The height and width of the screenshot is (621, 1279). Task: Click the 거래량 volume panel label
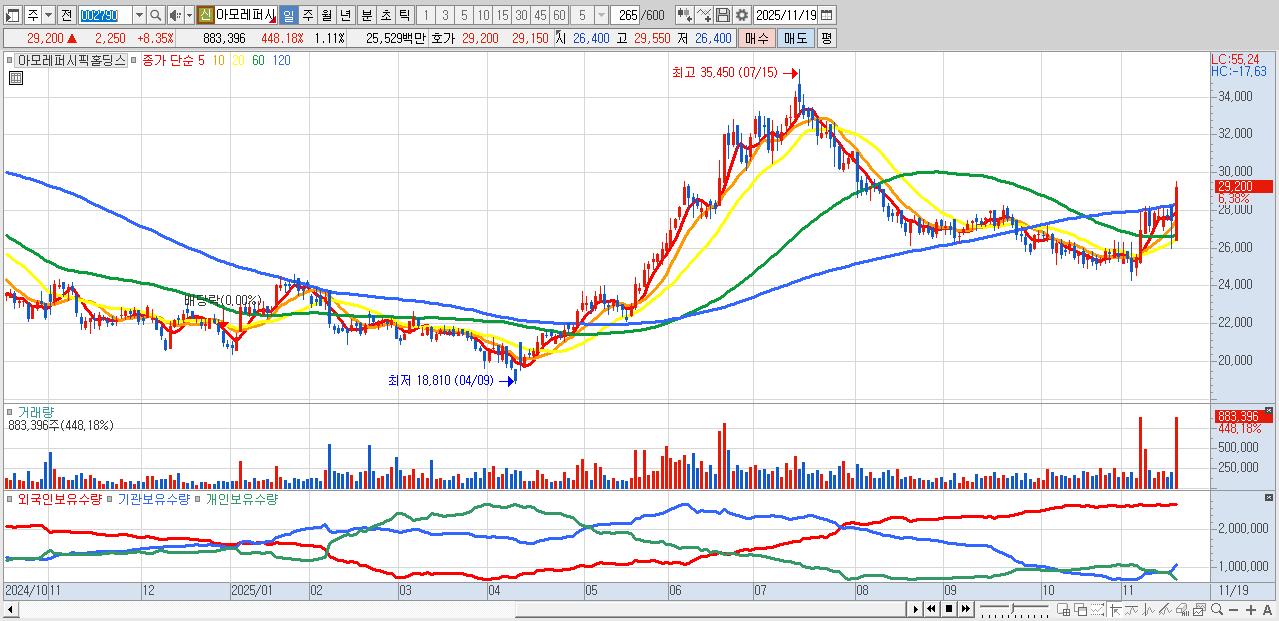click(x=35, y=411)
